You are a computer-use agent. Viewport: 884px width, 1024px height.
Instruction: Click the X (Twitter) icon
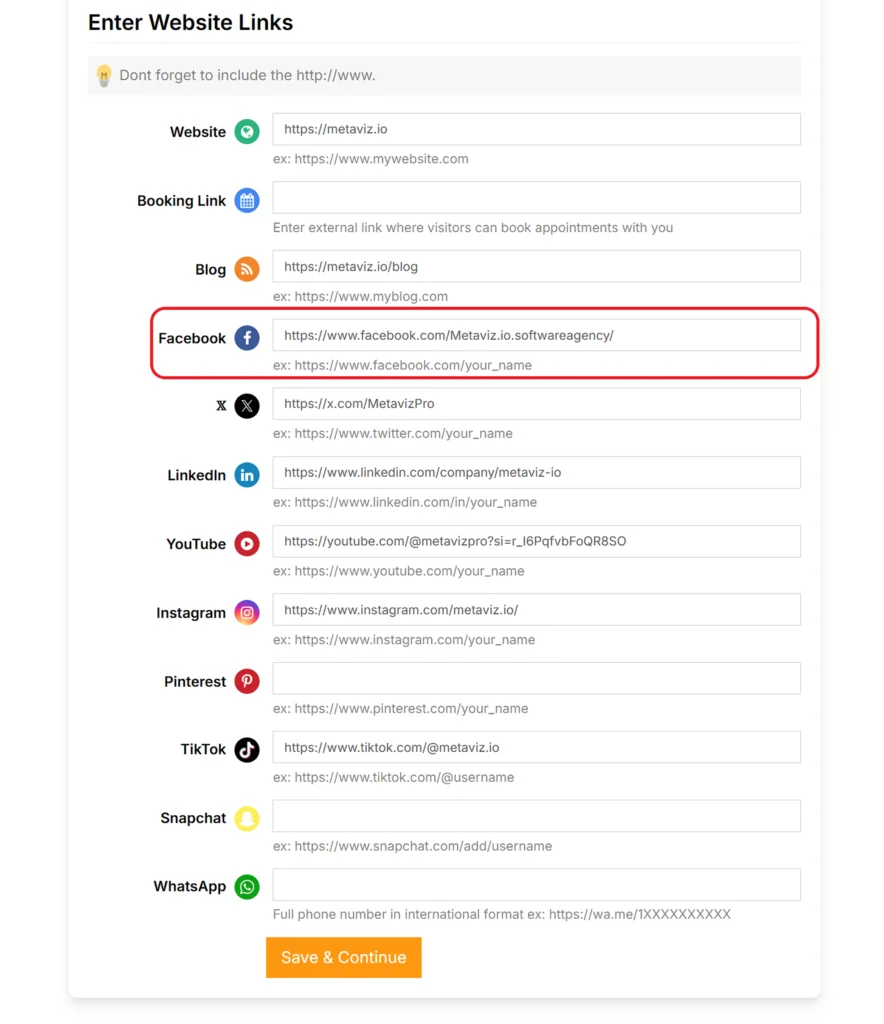coord(246,406)
